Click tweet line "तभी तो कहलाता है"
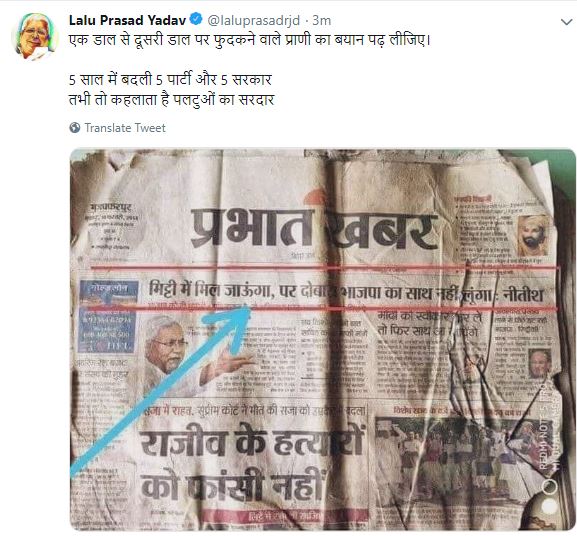Viewport: 577px width, 536px height. (x=171, y=100)
